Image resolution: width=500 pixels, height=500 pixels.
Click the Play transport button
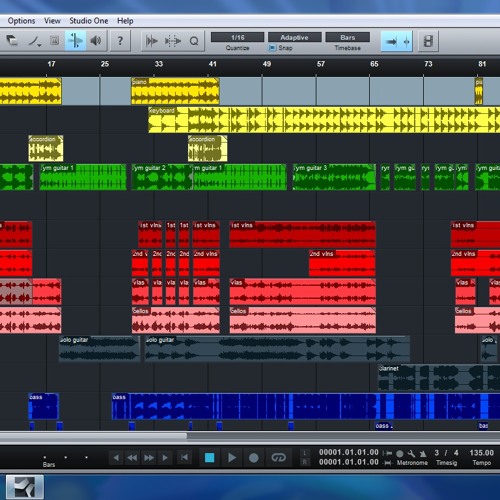click(x=232, y=458)
